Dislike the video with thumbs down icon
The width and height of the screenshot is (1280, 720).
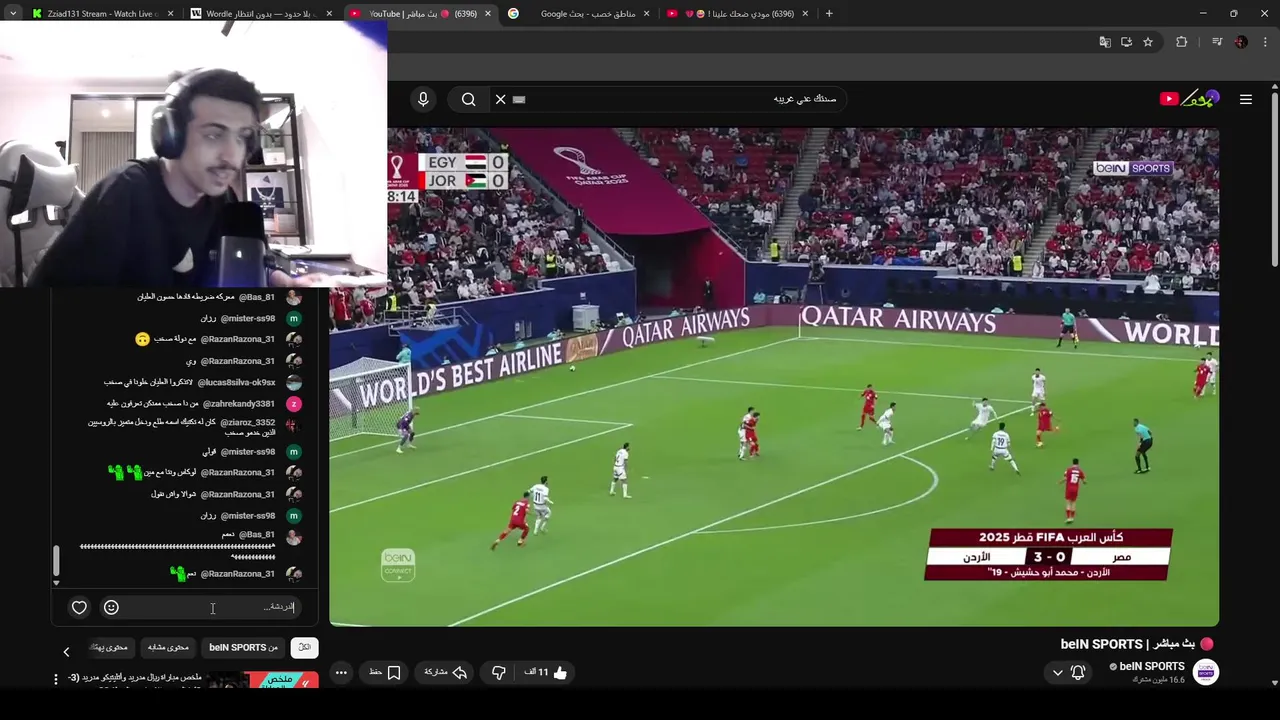(498, 673)
